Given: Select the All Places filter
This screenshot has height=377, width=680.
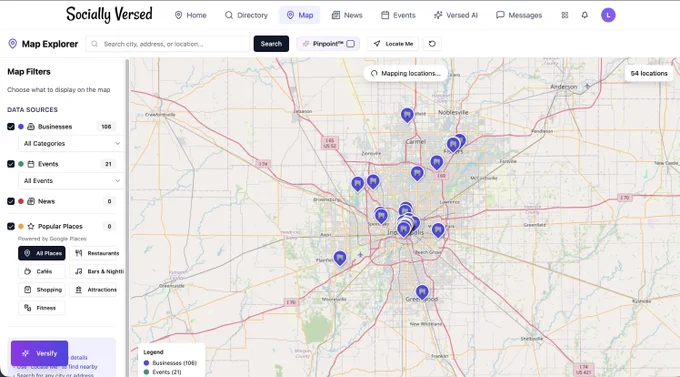Looking at the screenshot, I should click(42, 253).
